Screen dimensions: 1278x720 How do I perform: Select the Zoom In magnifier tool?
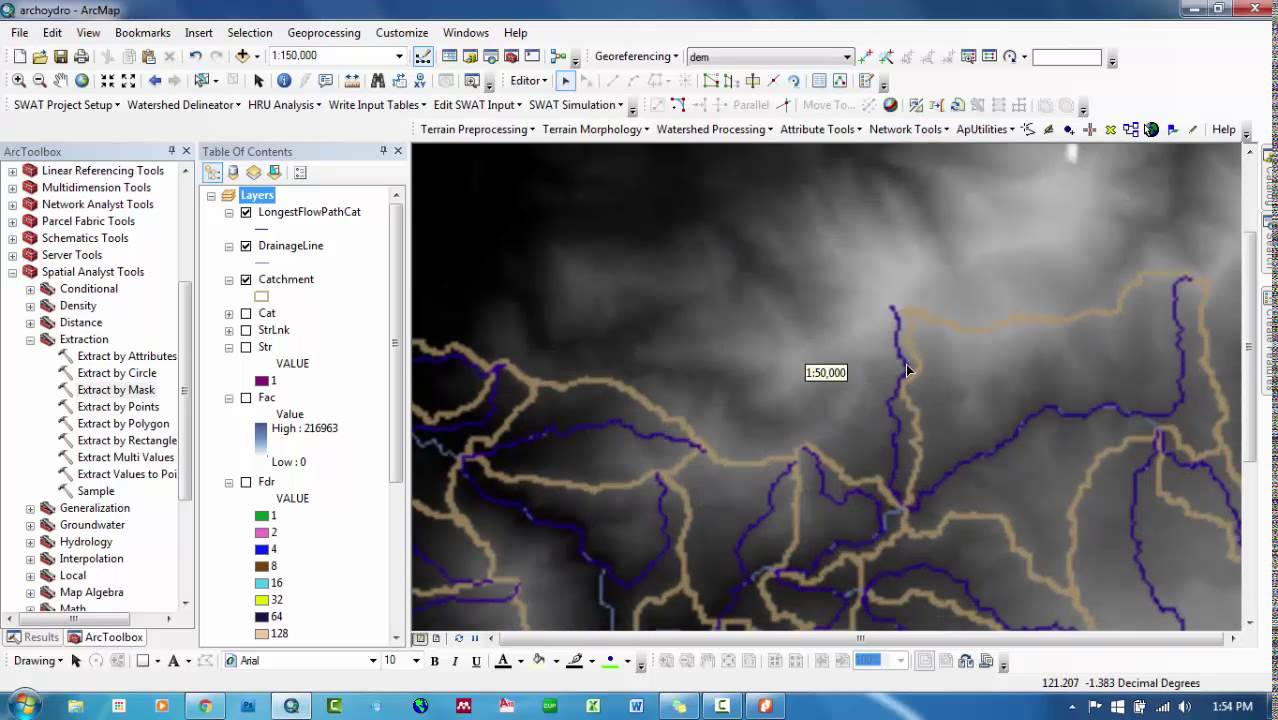[19, 81]
